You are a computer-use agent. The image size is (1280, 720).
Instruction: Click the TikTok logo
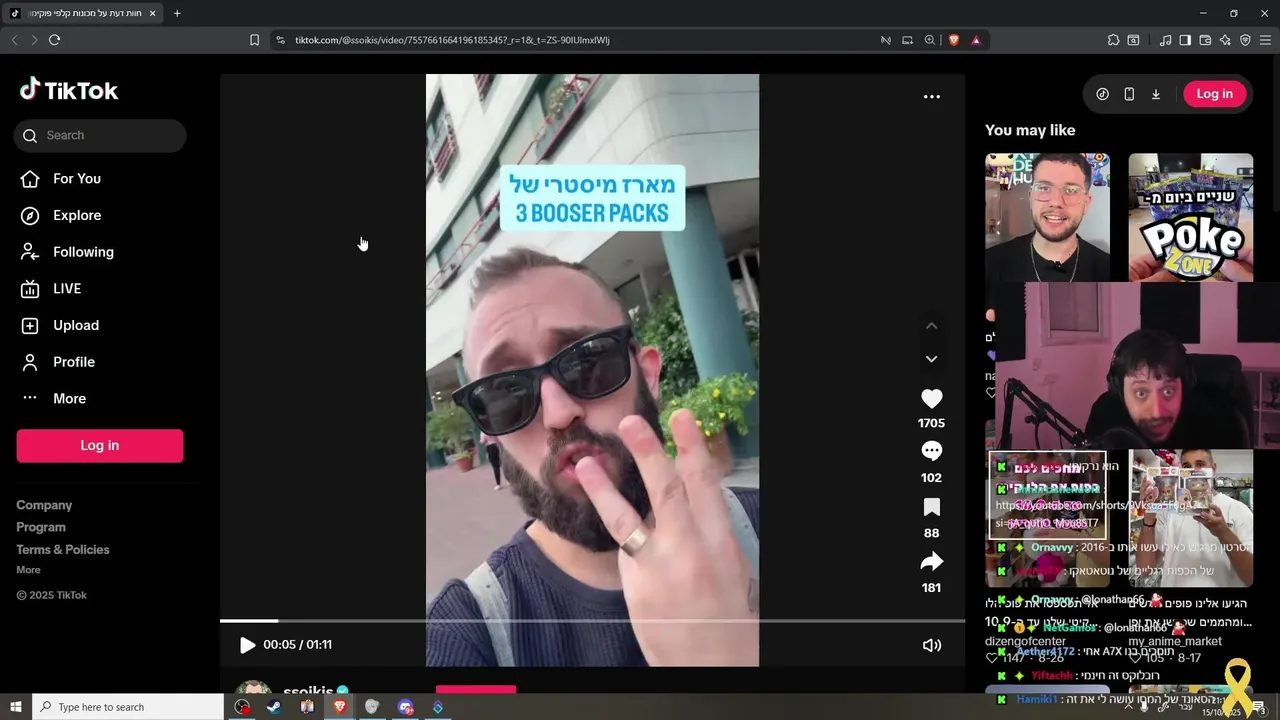pyautogui.click(x=68, y=90)
